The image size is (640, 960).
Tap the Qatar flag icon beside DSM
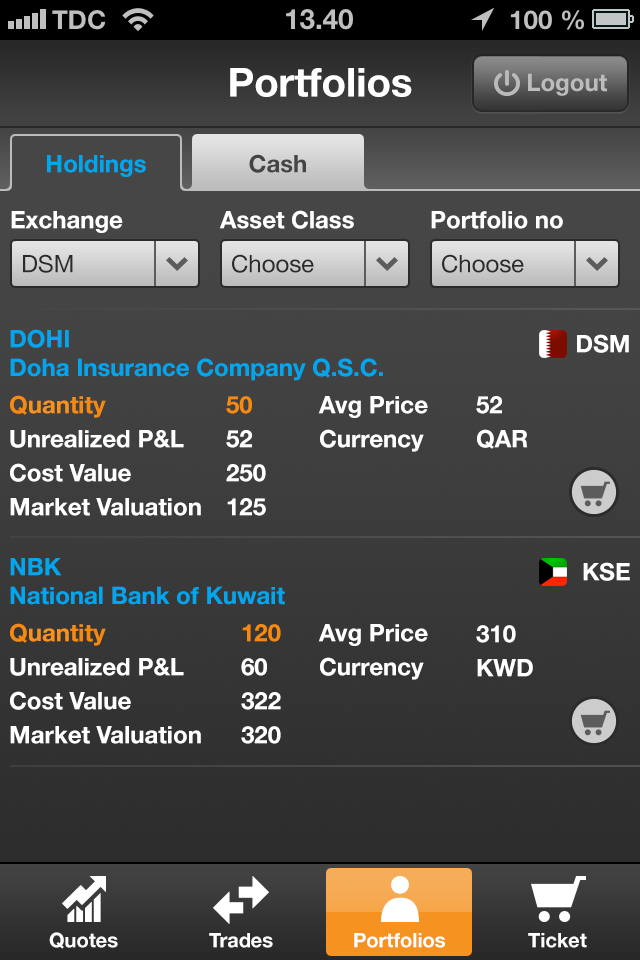tap(553, 344)
